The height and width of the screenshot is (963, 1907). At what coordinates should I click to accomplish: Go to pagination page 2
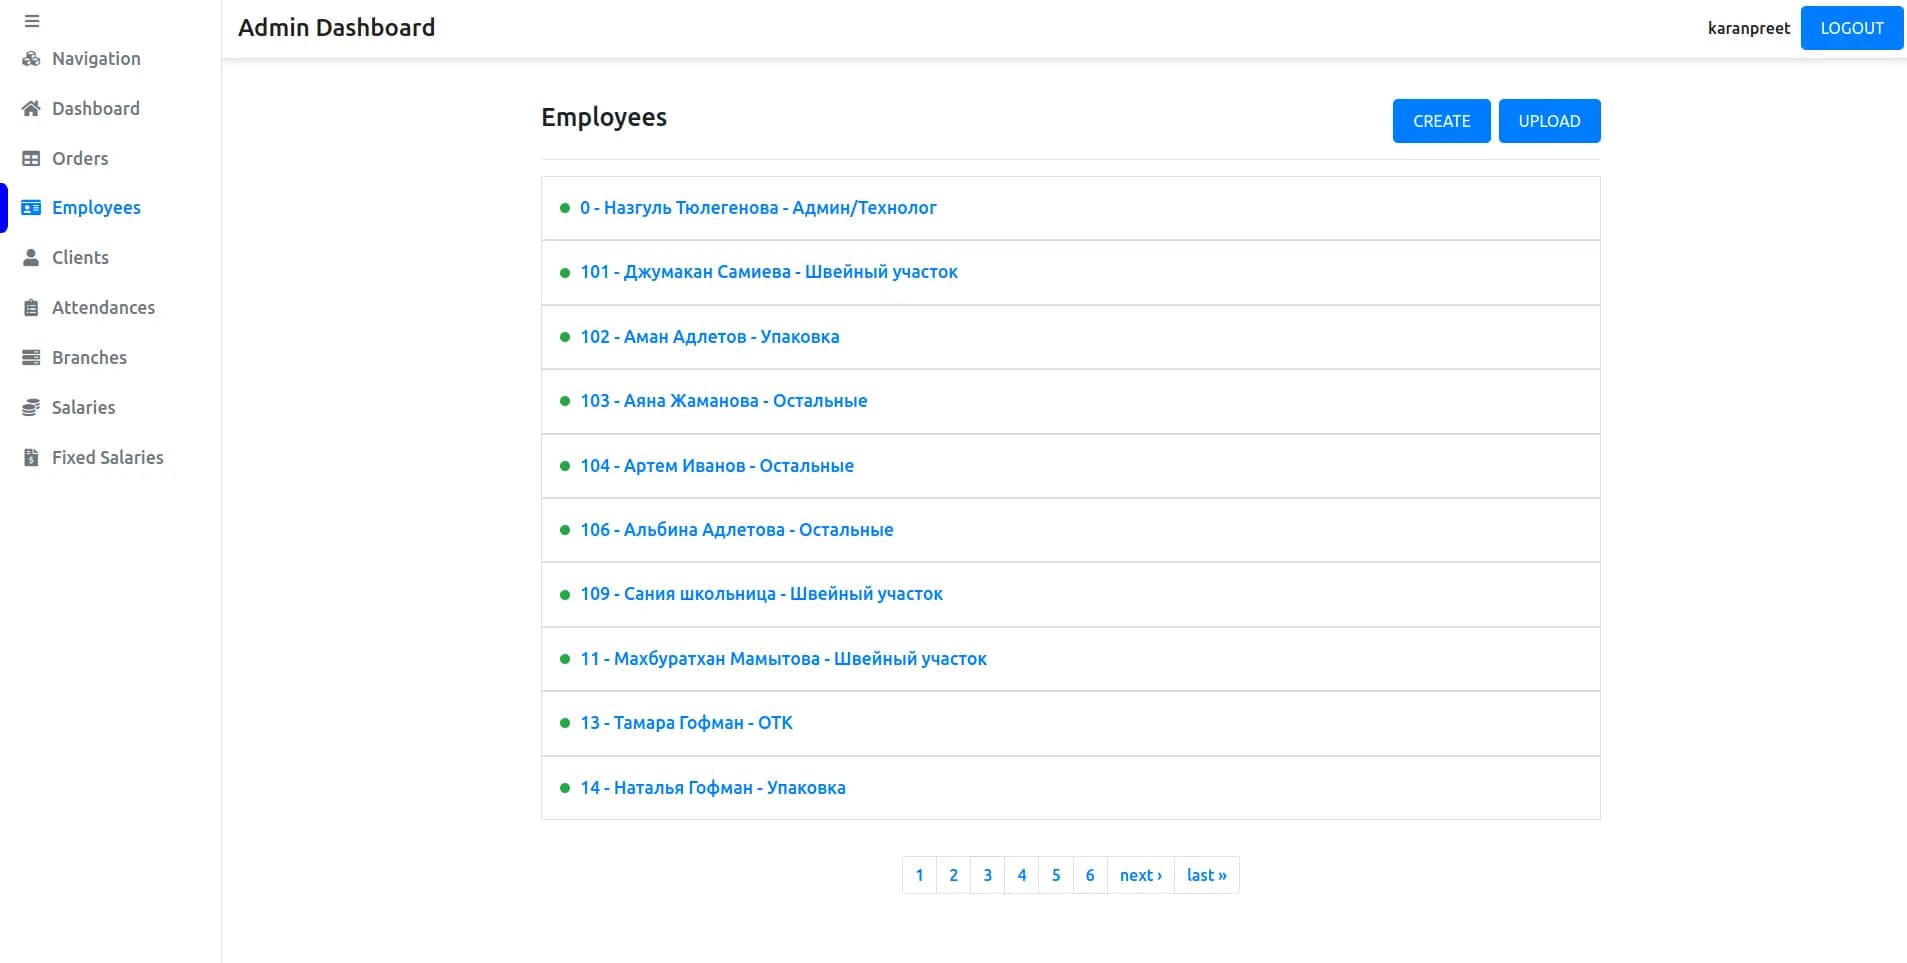coord(953,875)
